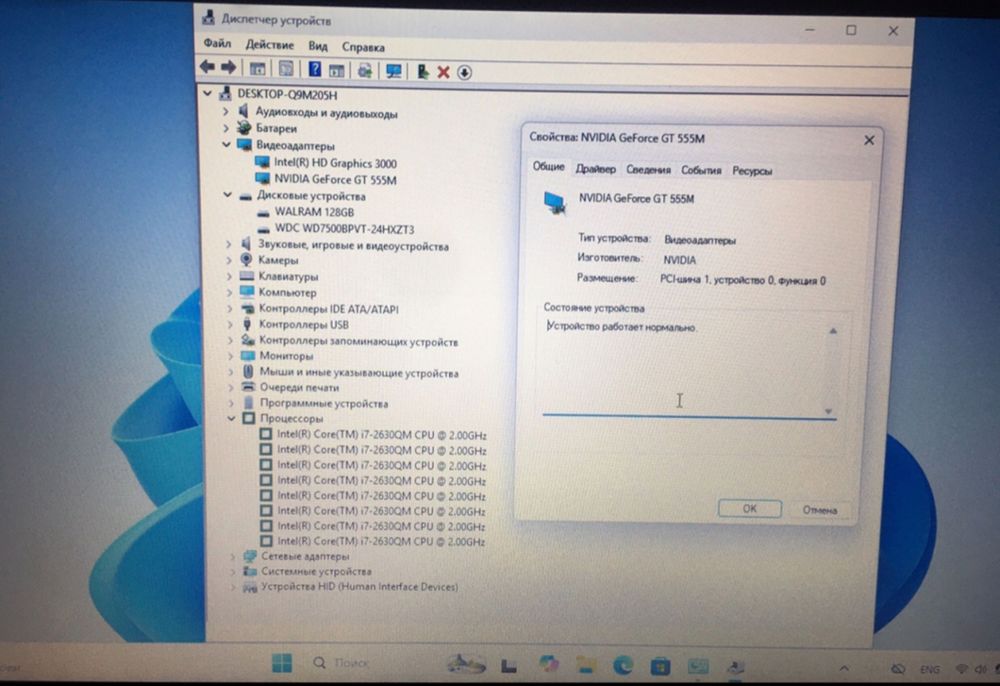Click the Устройства HID category icon
The image size is (1000, 686).
tap(249, 587)
